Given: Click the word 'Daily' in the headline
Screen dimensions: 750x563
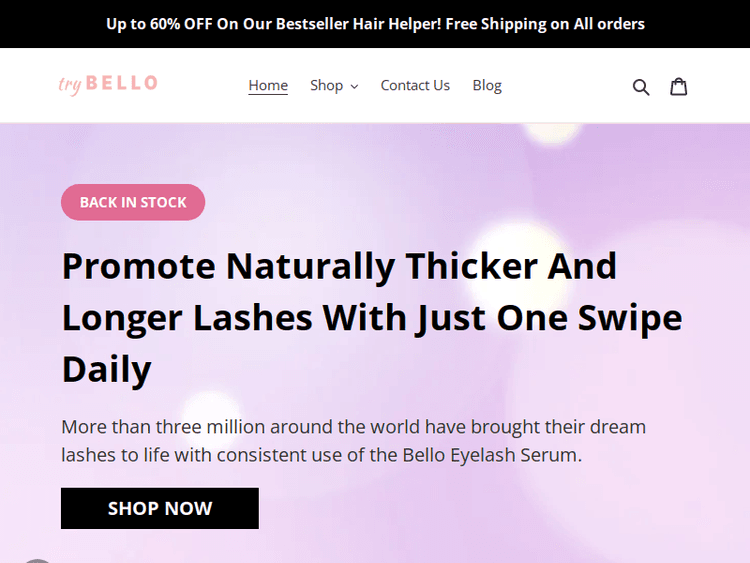Looking at the screenshot, I should (107, 369).
